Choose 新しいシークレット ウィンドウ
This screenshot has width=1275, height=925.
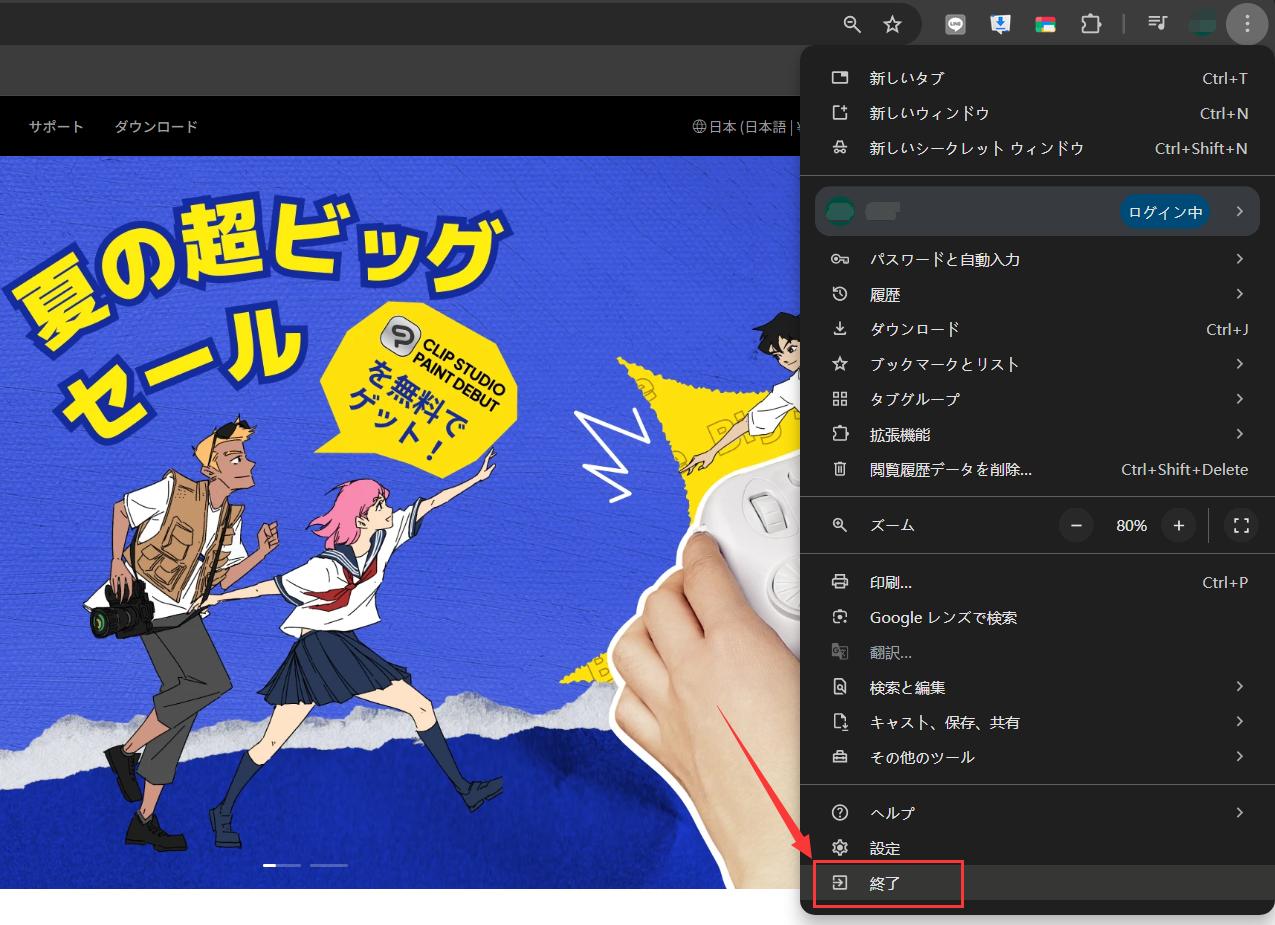(x=1037, y=148)
